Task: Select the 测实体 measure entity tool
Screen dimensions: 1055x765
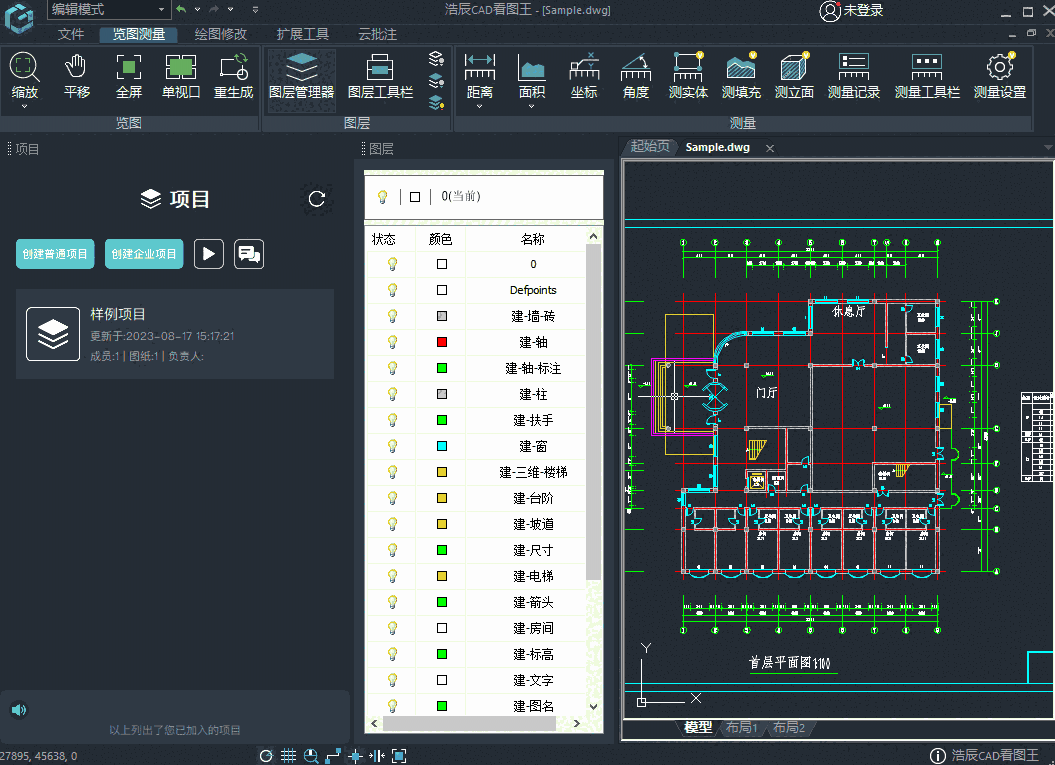Action: tap(688, 75)
